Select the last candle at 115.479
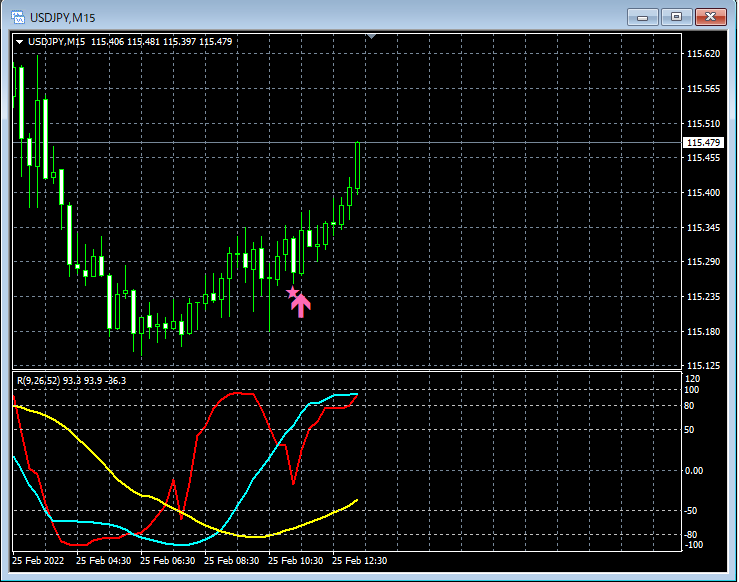 coord(358,166)
